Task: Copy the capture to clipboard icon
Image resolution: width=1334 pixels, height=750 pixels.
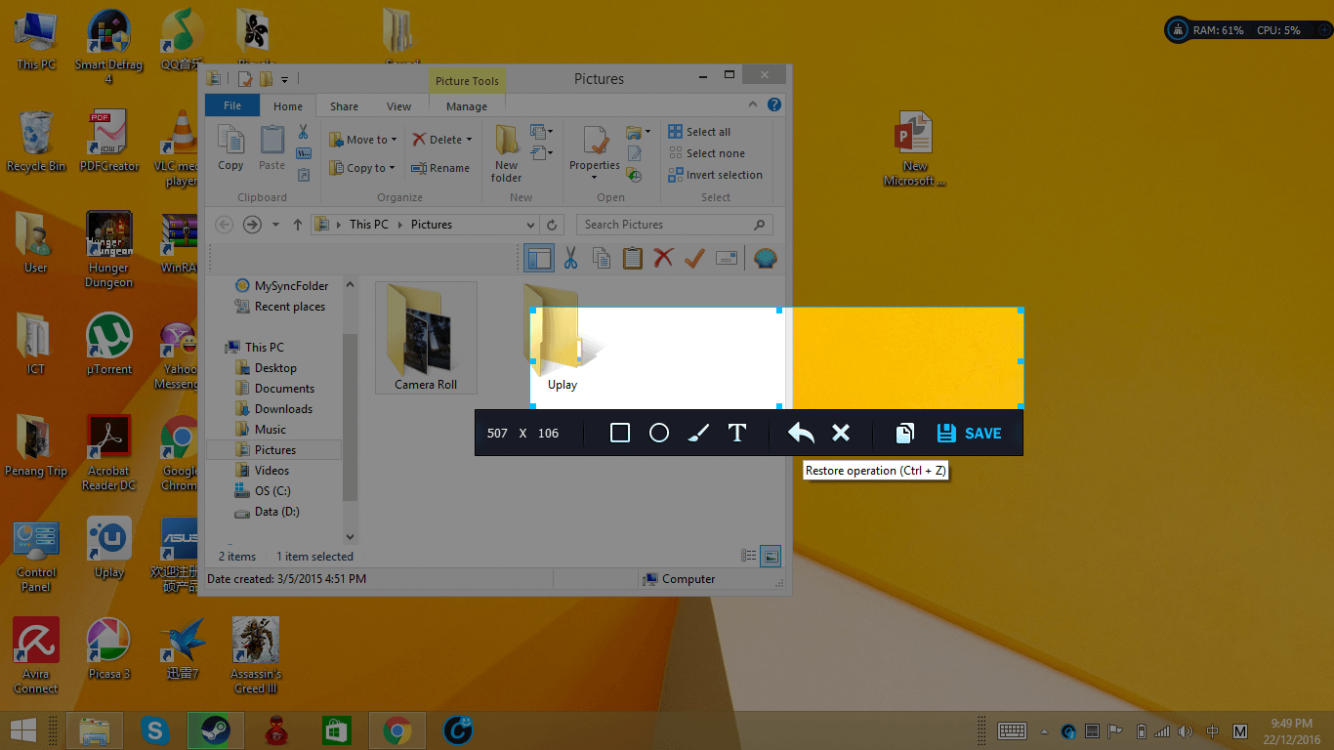Action: pyautogui.click(x=905, y=433)
